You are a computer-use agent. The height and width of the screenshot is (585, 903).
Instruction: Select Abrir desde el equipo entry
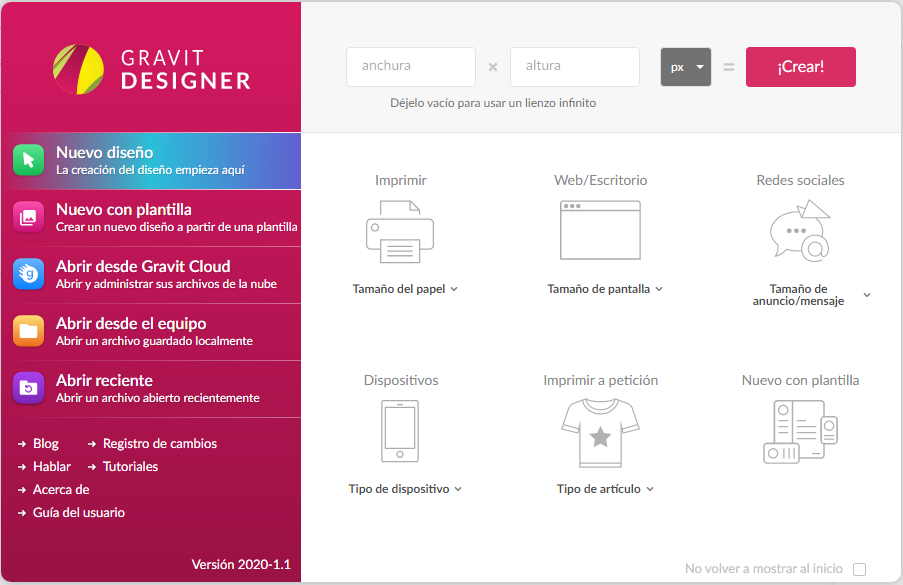click(x=151, y=332)
